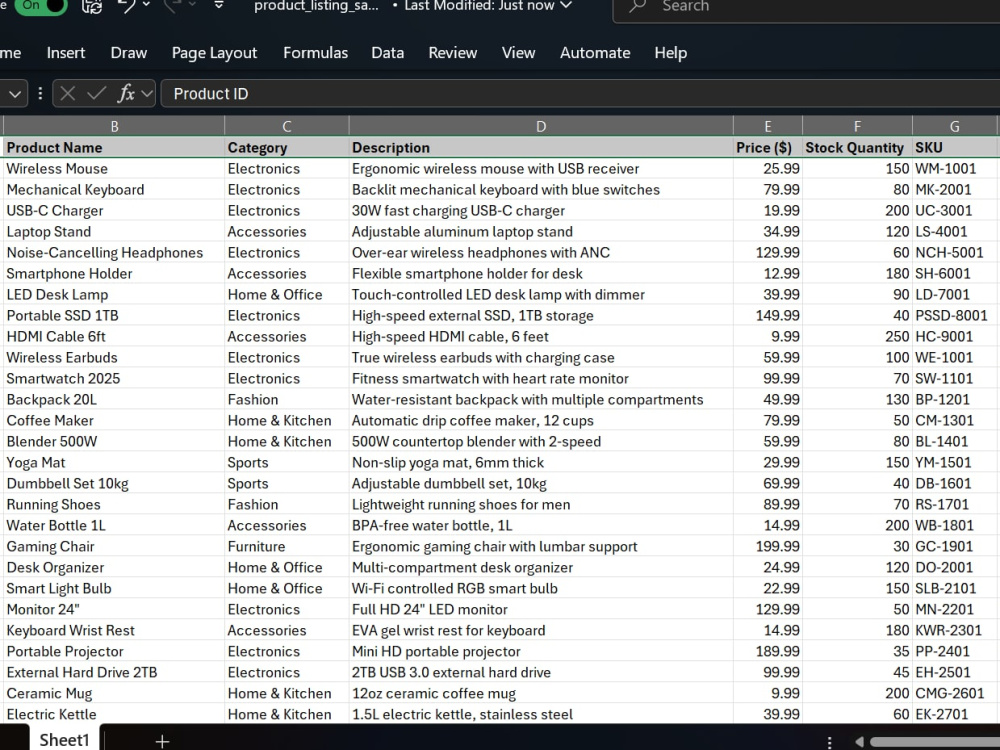Select column C header
The image size is (1000, 750).
[287, 126]
